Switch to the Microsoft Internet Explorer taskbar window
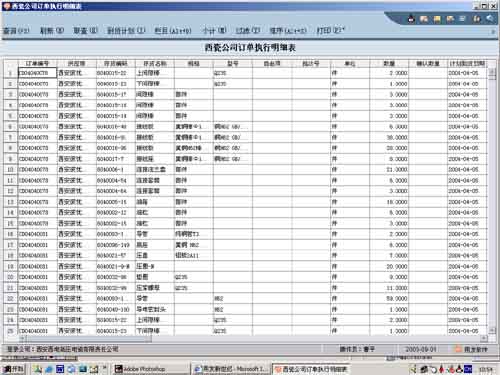500x375 pixels. (231, 369)
